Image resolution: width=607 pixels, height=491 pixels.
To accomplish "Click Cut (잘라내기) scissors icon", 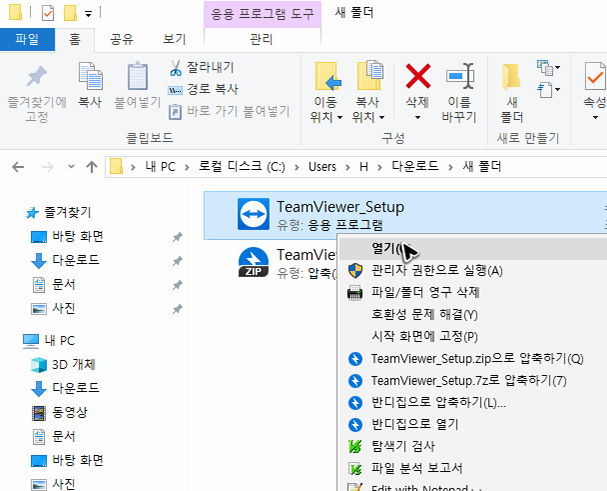I will 175,68.
